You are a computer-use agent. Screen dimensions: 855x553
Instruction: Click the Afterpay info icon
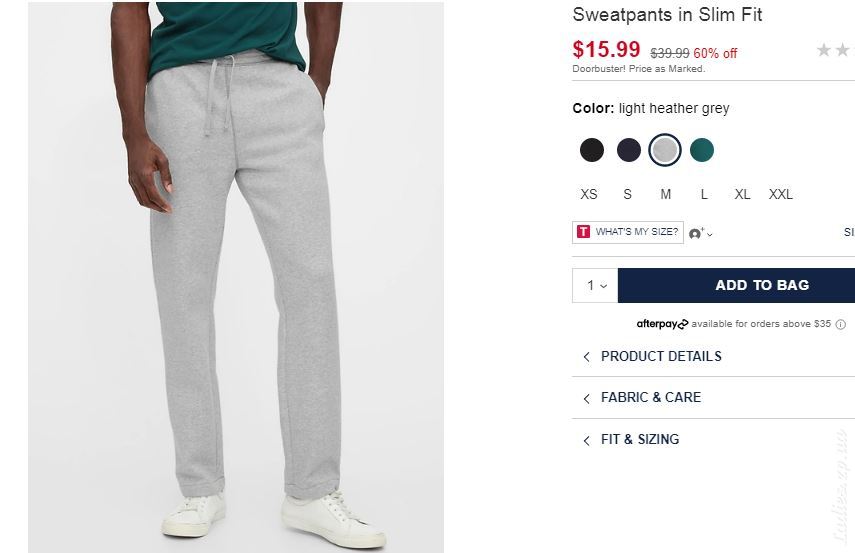point(841,324)
